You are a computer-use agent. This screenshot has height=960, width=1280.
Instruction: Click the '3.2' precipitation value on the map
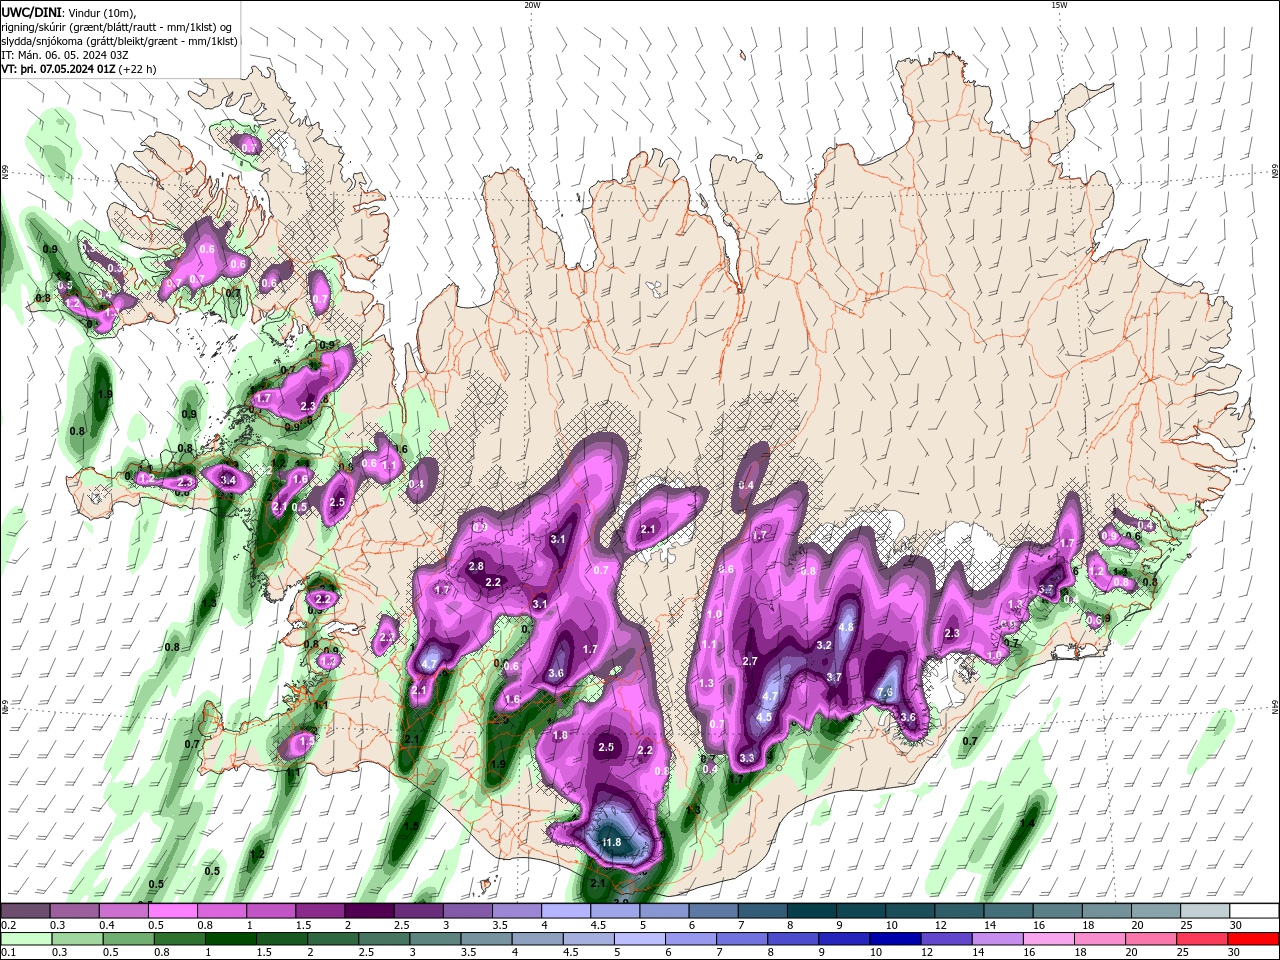(824, 645)
